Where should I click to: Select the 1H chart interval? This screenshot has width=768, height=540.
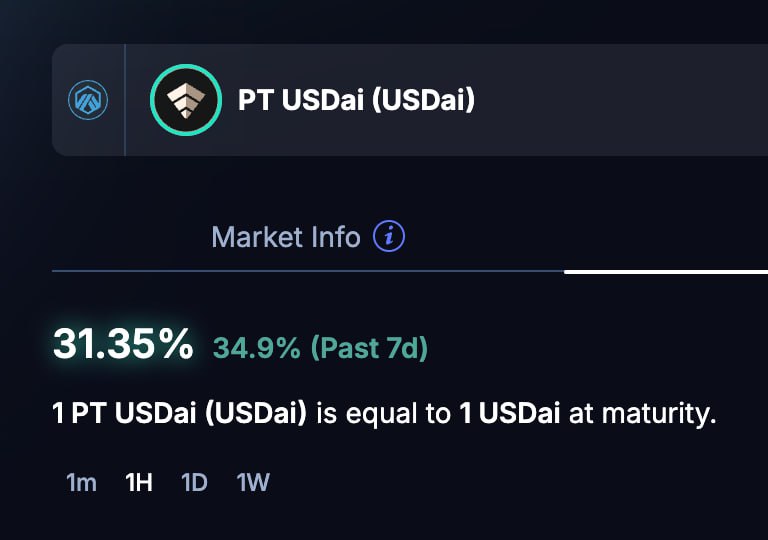[138, 482]
